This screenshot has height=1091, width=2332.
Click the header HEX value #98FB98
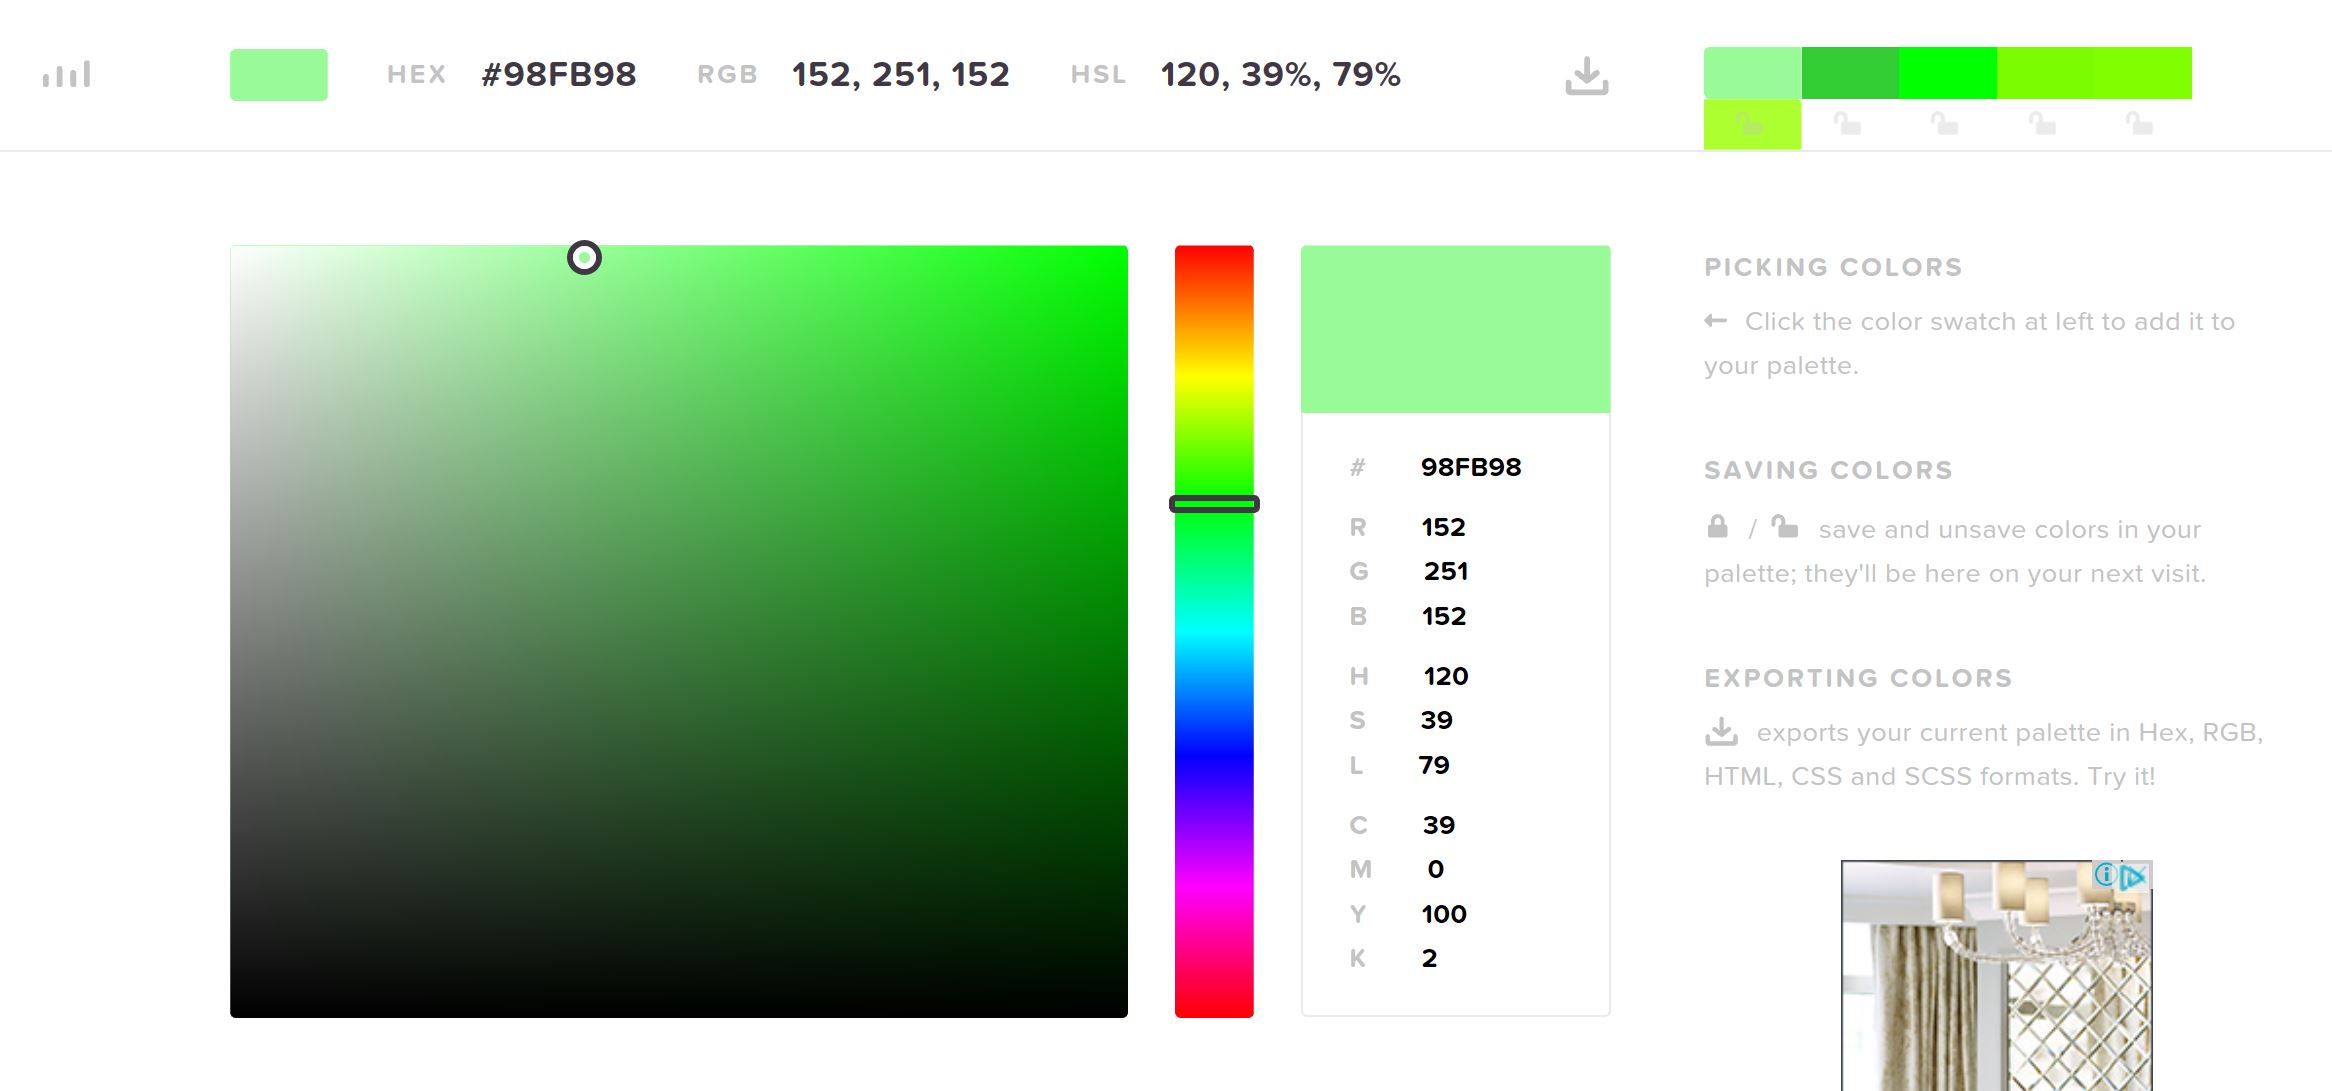point(558,75)
